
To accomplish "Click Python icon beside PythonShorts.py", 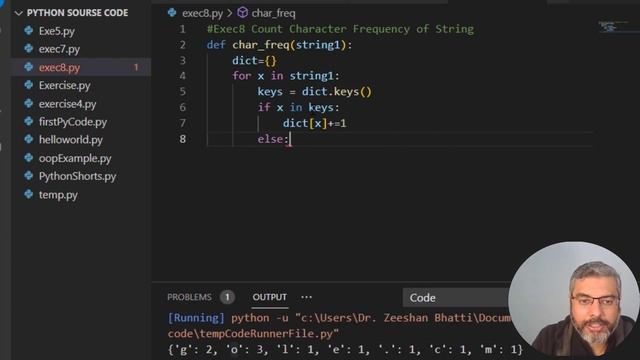I will pos(29,176).
